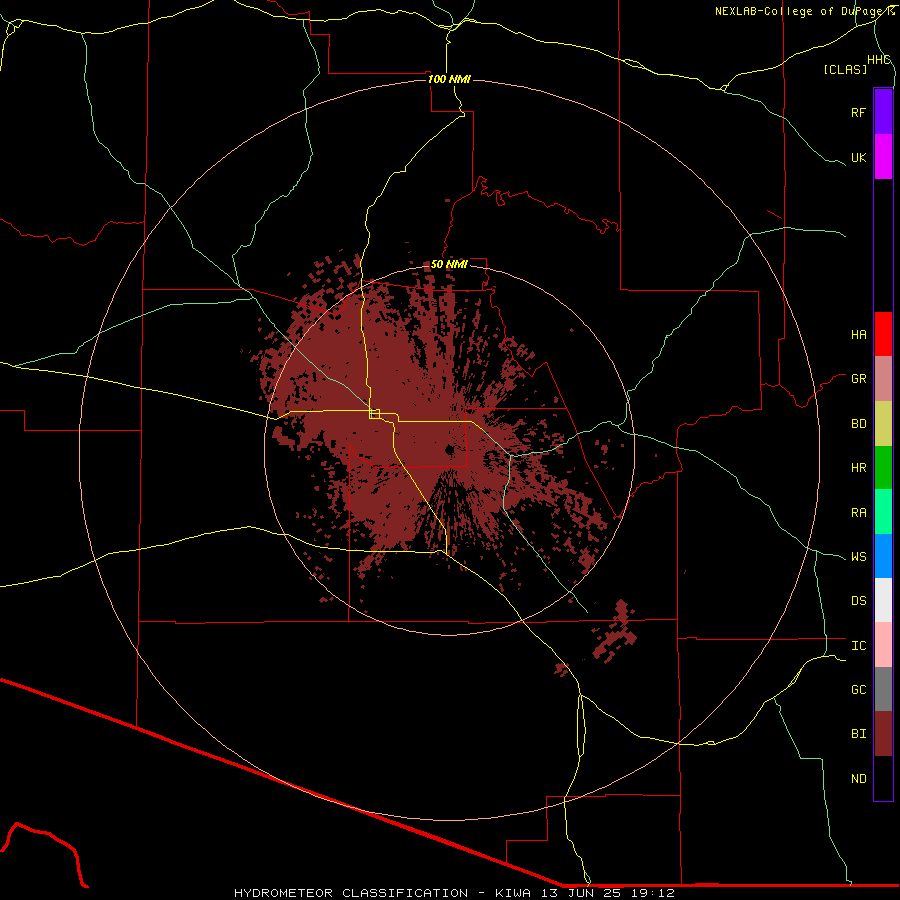Click the ND legend label
This screenshot has height=900, width=900.
[x=858, y=779]
